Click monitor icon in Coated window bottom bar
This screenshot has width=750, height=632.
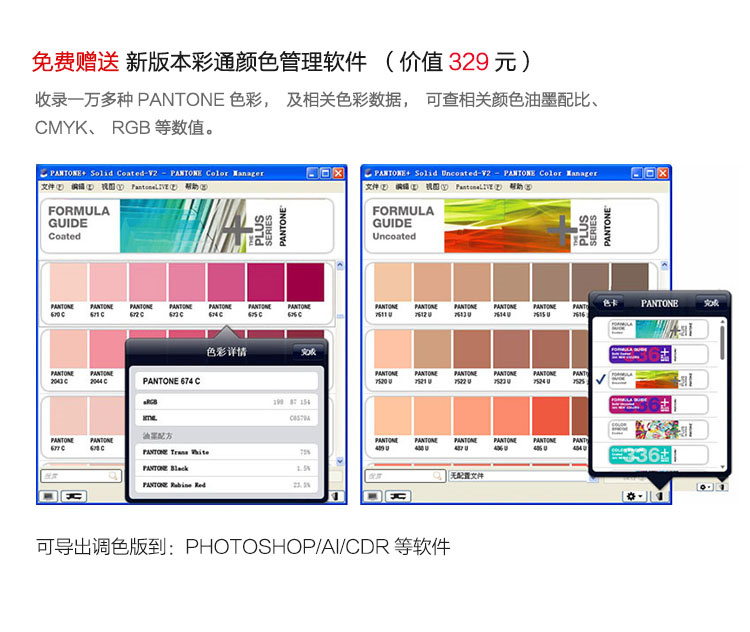pos(48,496)
